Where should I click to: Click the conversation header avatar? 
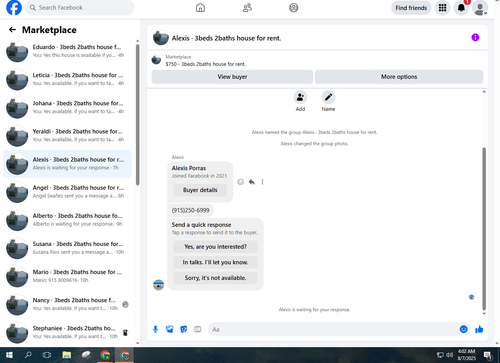coord(161,38)
